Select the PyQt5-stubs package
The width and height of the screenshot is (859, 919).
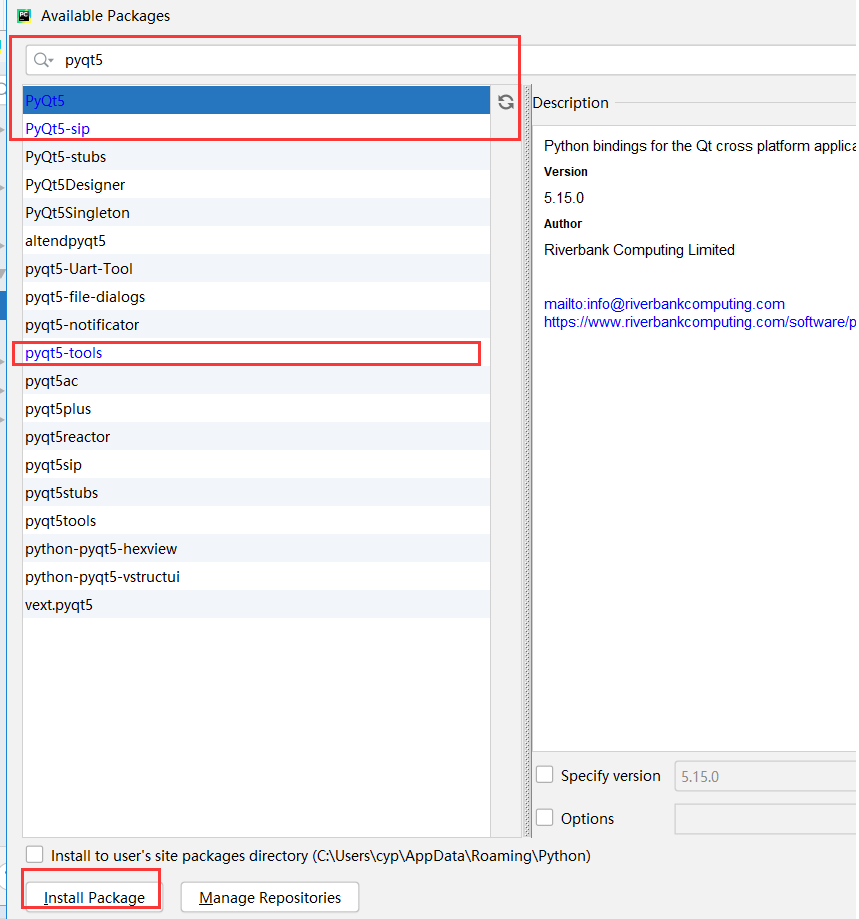[x=257, y=156]
